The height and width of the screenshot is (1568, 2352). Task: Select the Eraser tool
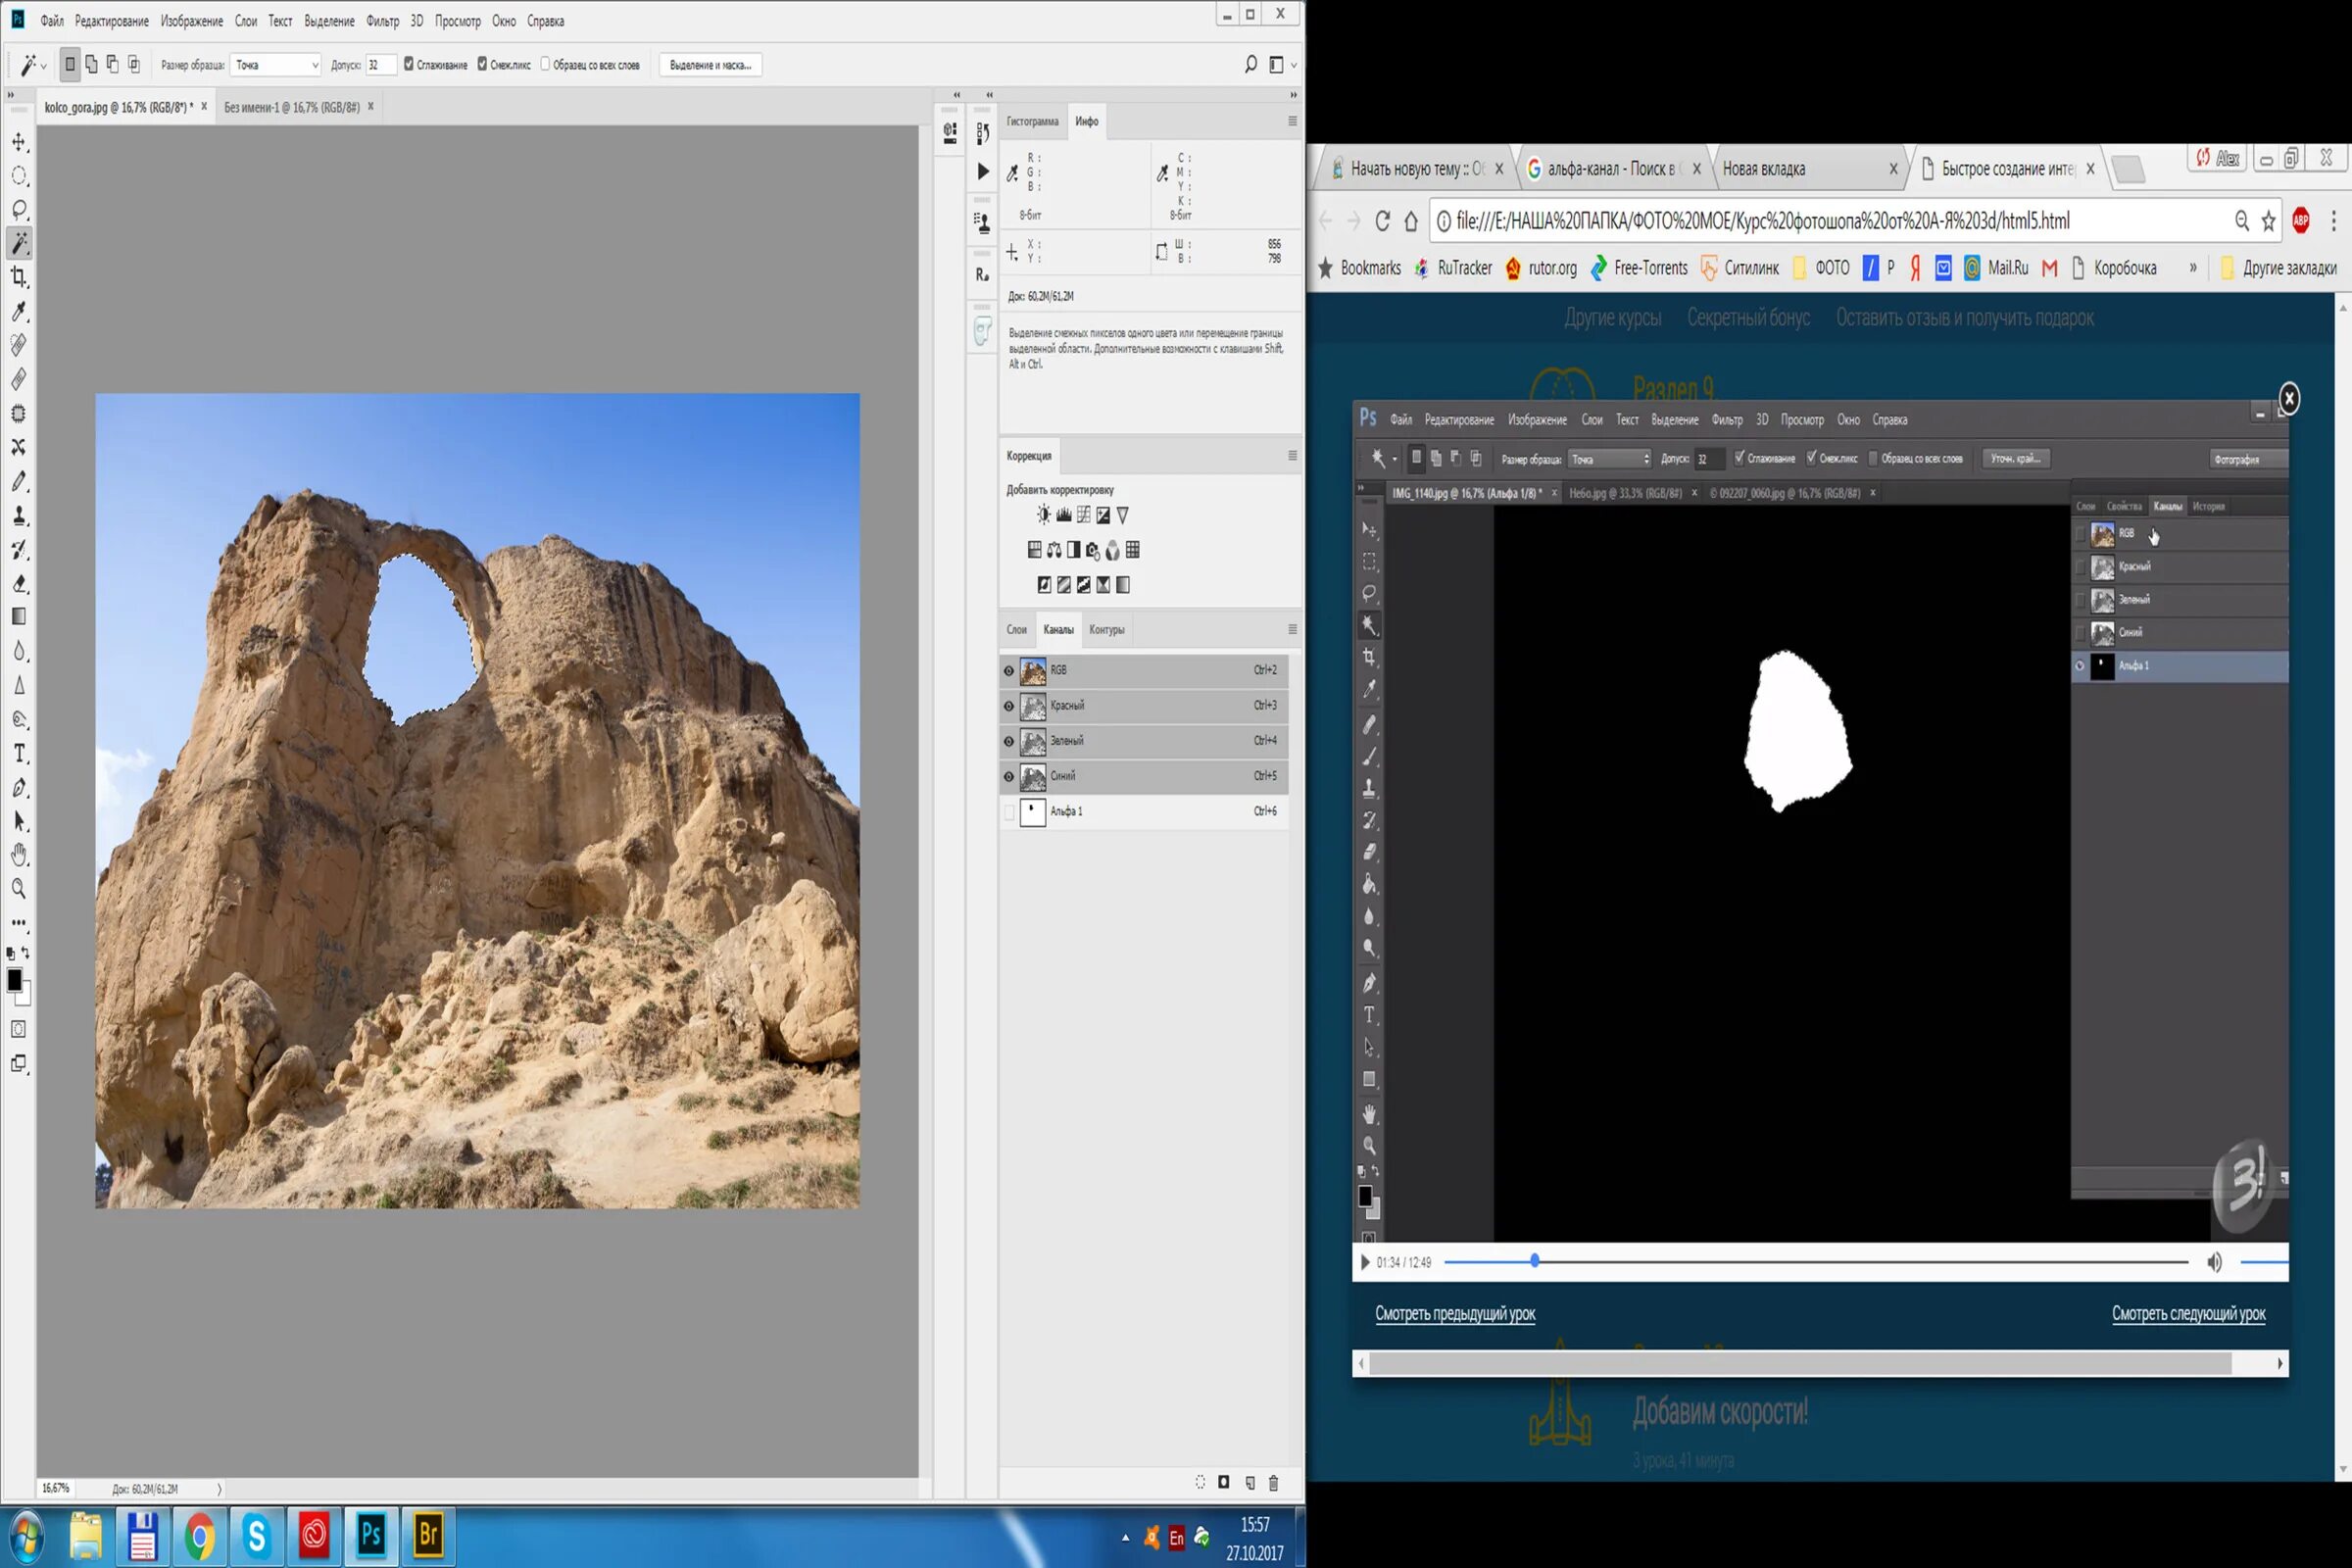(x=19, y=583)
